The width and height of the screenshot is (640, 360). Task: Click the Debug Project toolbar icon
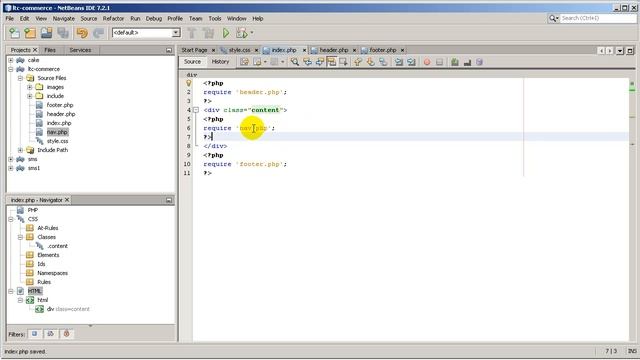[x=242, y=33]
